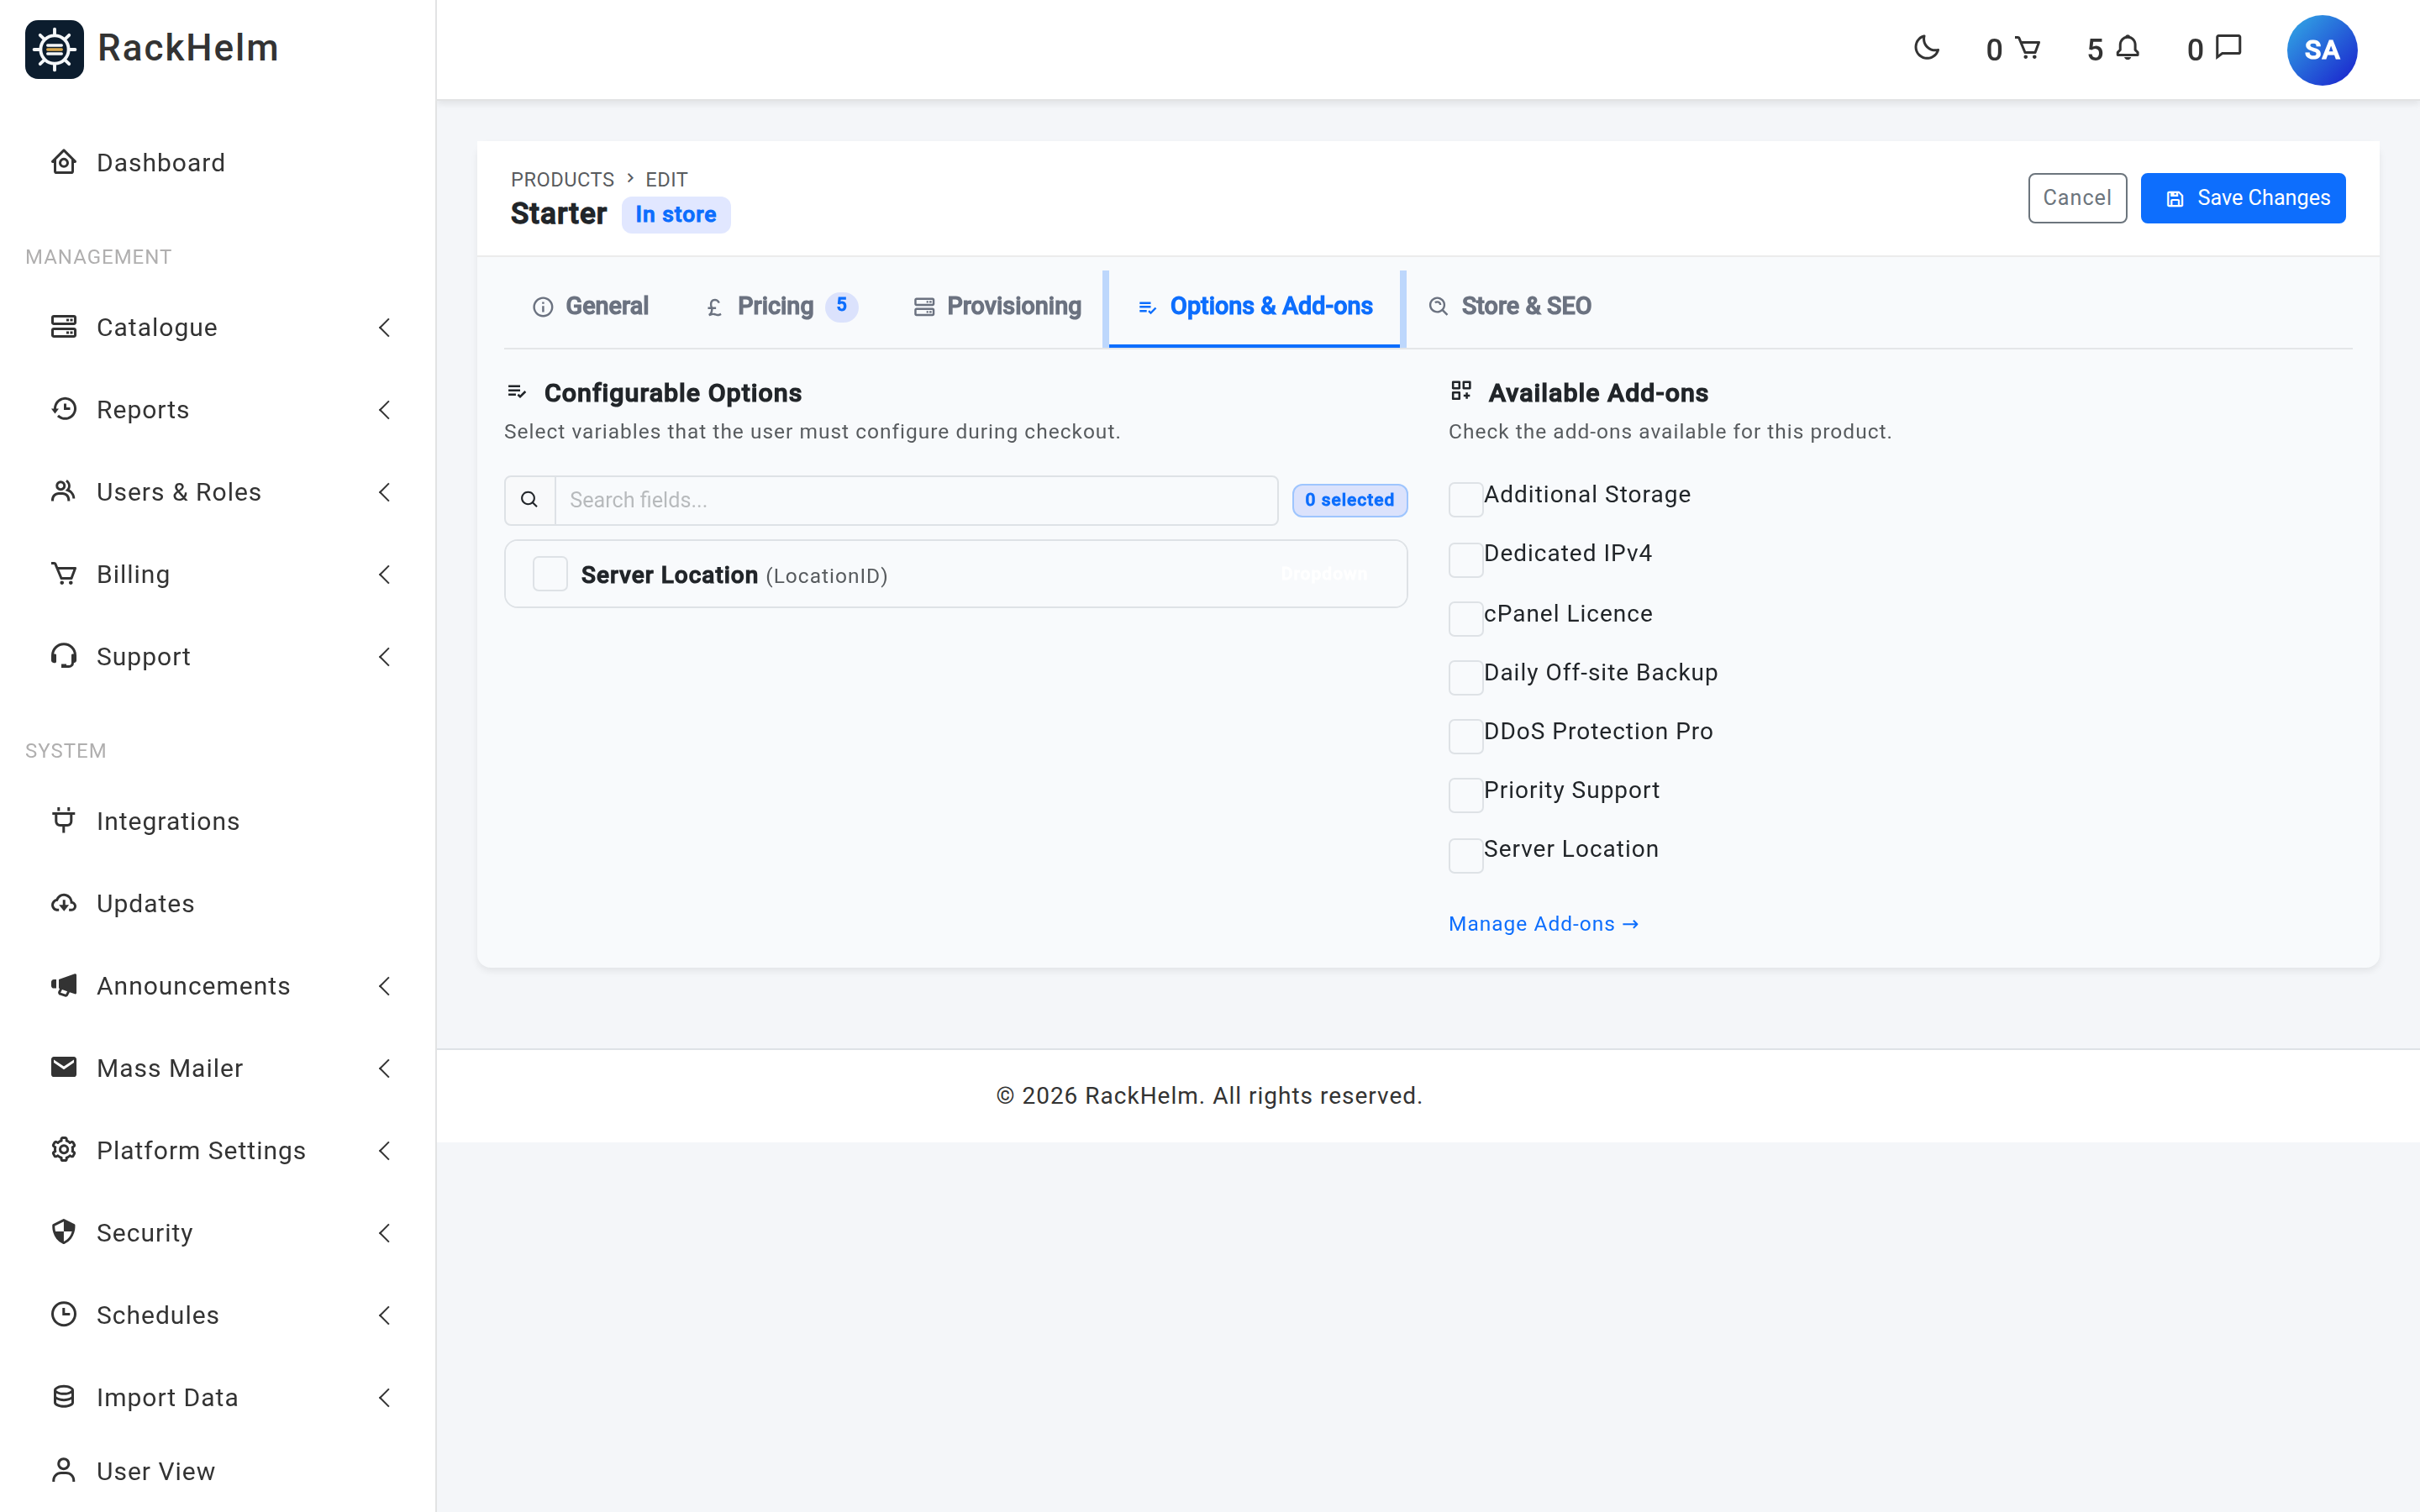2420x1512 pixels.
Task: Expand the Users & Roles chevron
Action: click(385, 491)
